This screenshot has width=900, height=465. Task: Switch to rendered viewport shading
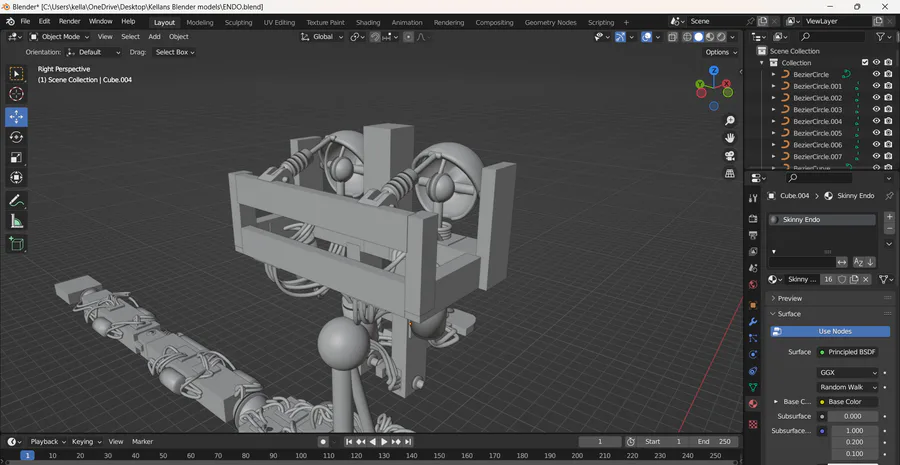721,37
